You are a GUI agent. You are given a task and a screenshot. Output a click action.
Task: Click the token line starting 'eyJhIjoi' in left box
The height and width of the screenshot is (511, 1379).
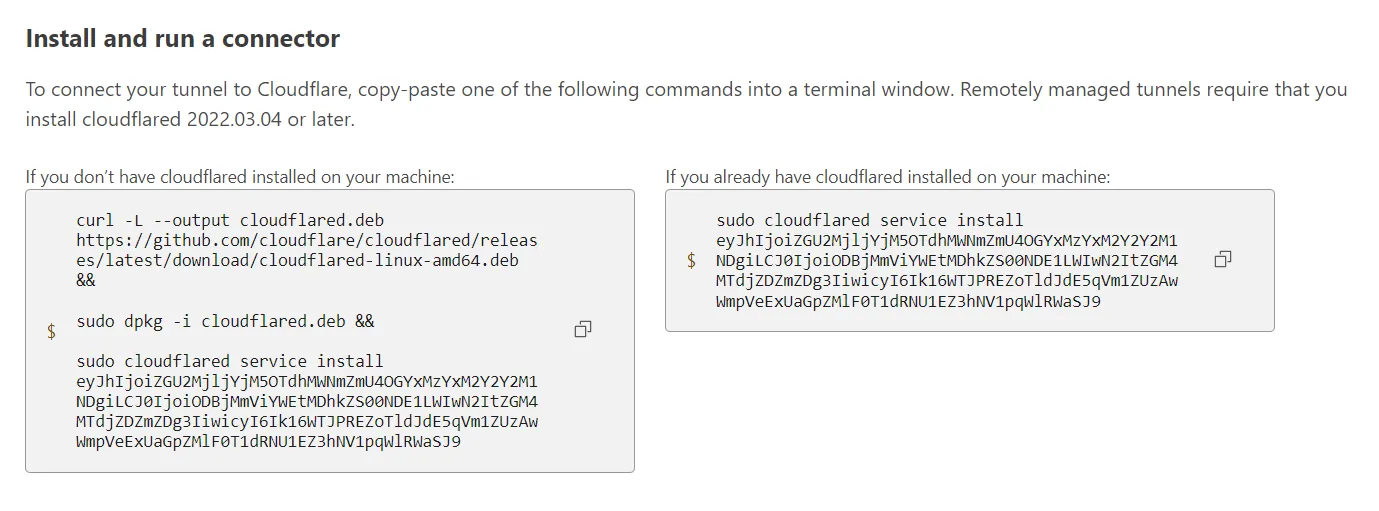tap(307, 381)
